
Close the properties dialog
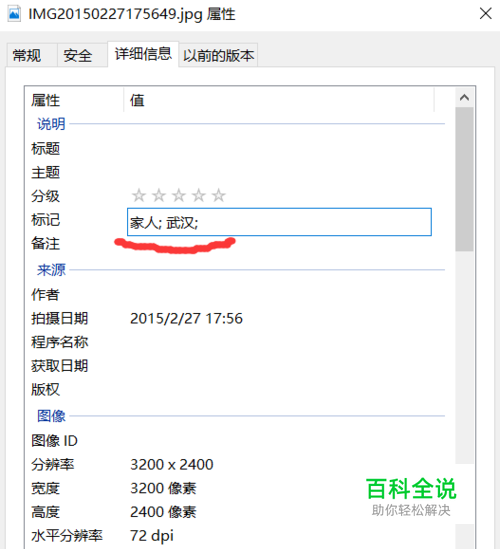coord(486,14)
